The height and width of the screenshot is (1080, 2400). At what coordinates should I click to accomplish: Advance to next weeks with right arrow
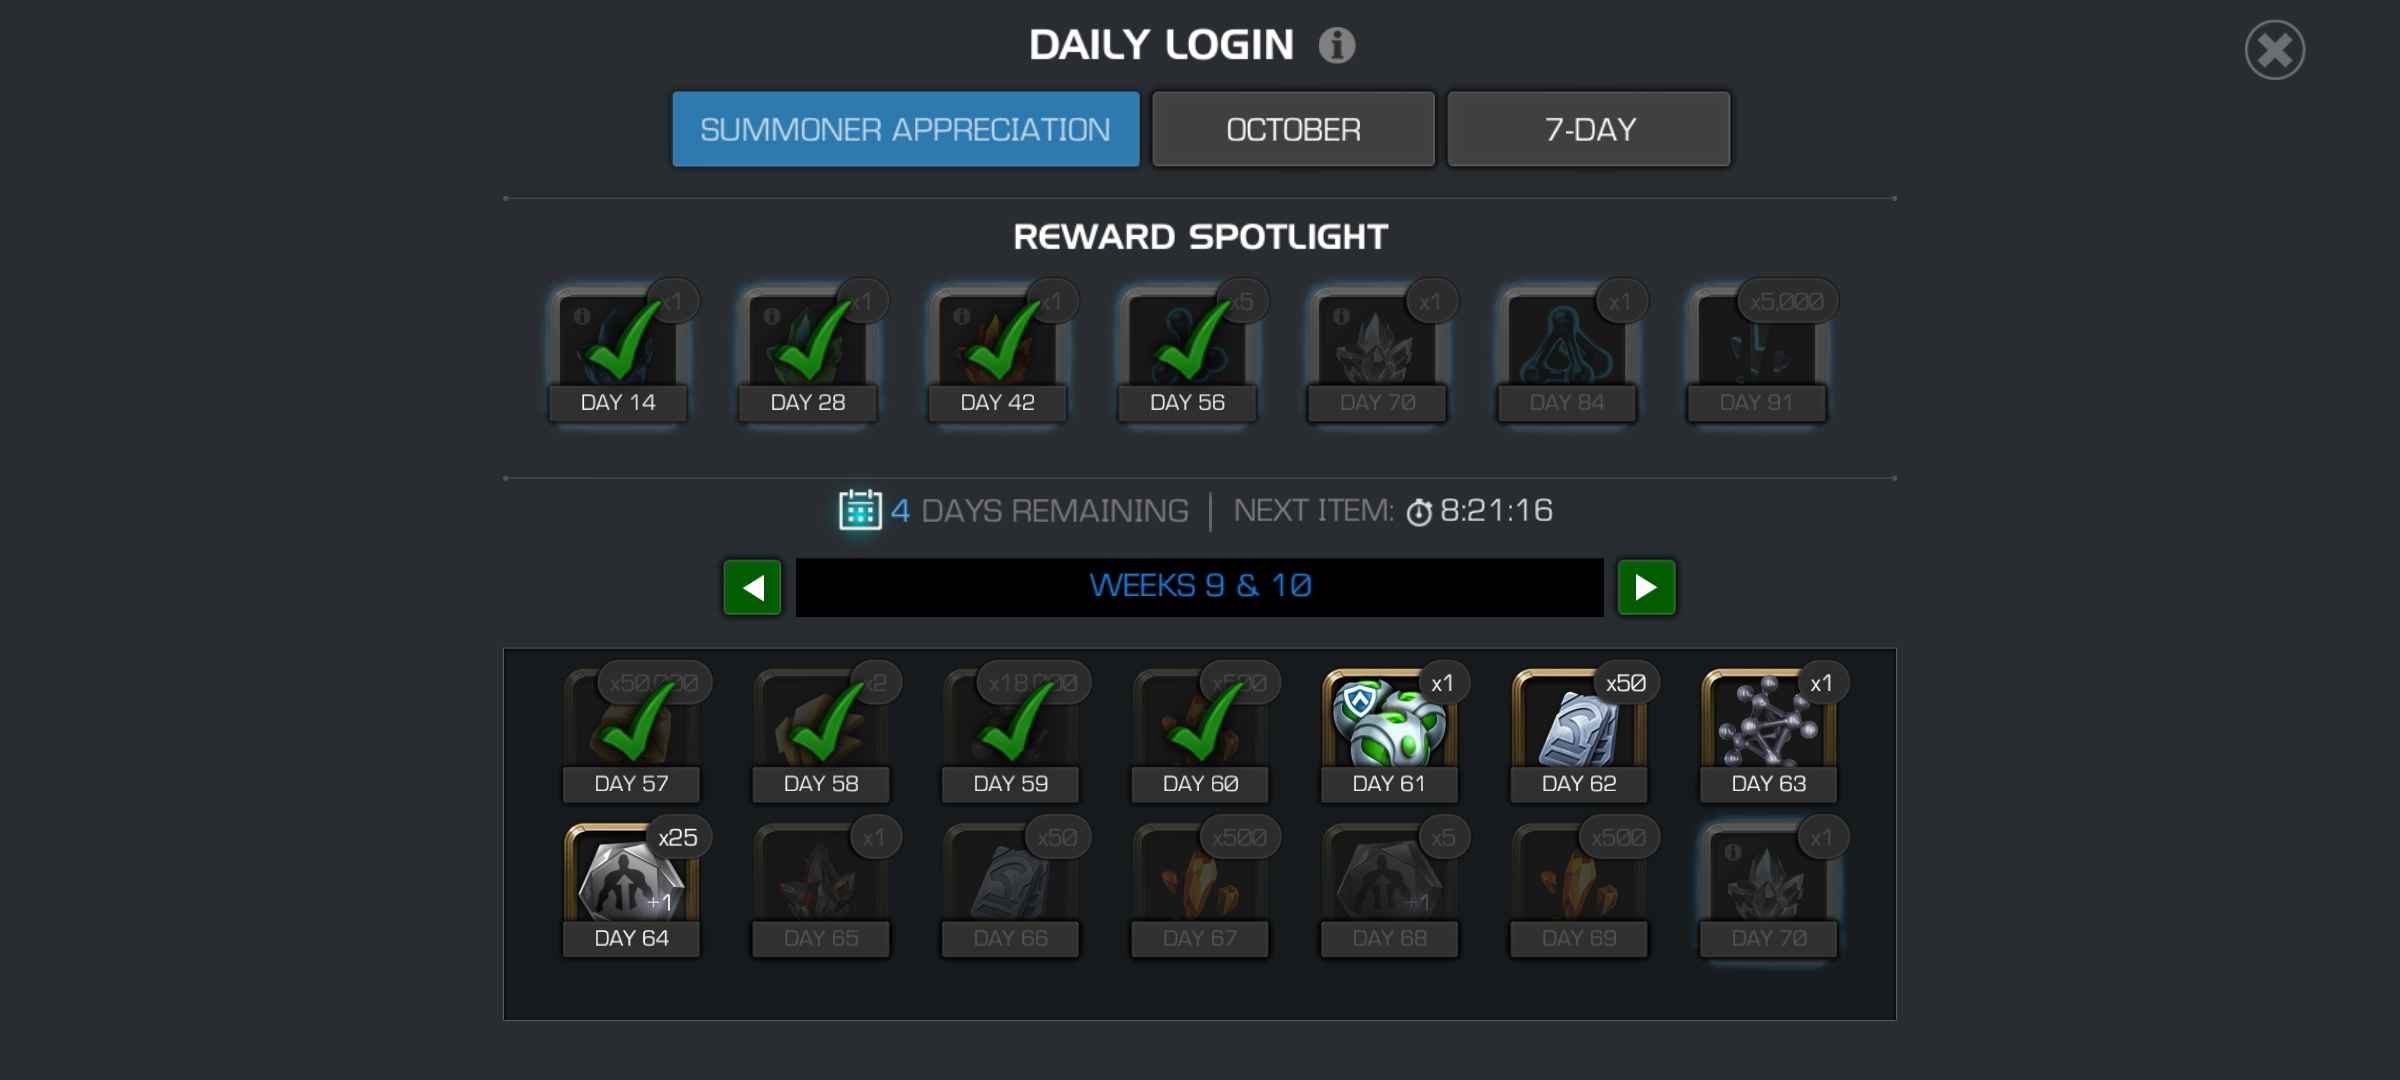coord(1646,587)
